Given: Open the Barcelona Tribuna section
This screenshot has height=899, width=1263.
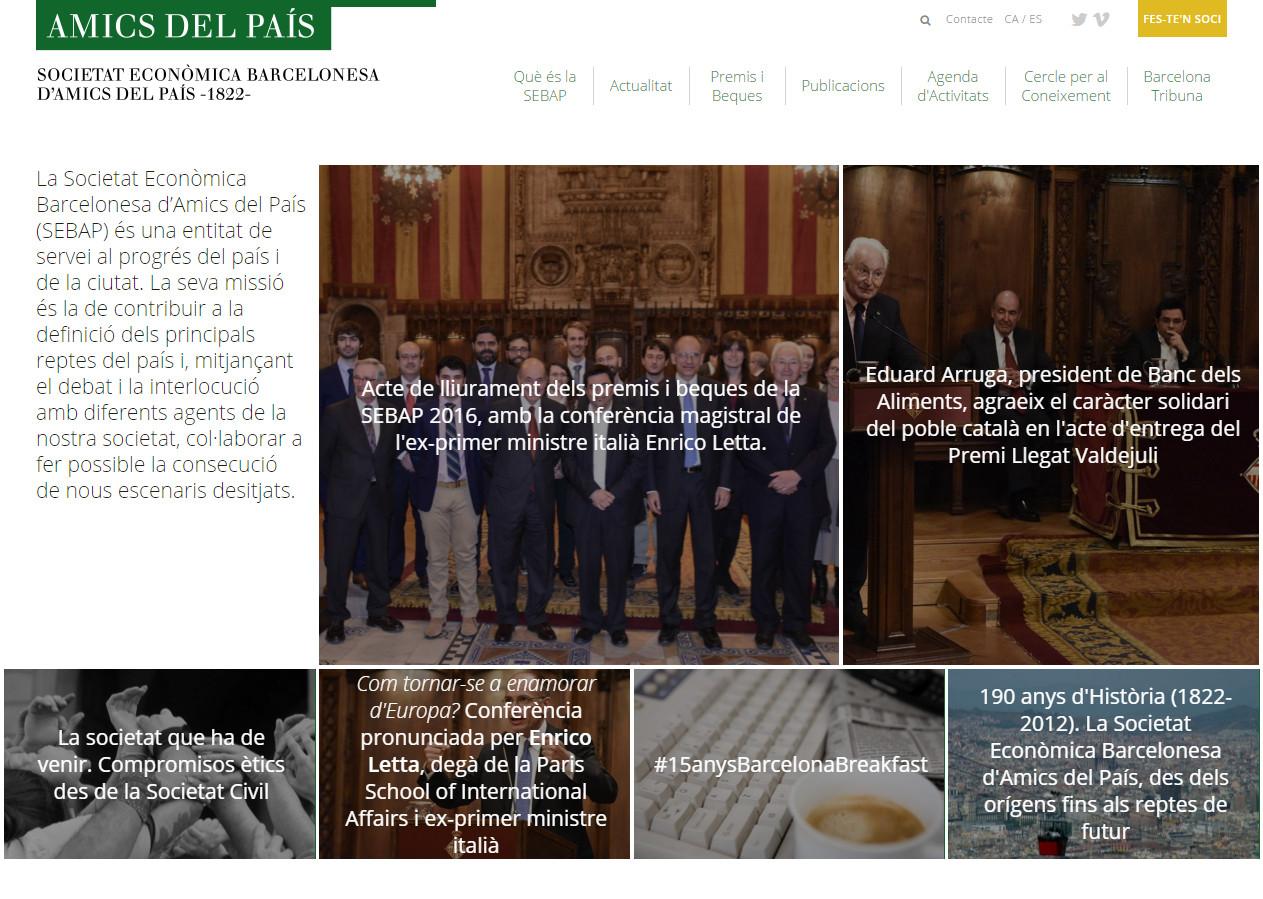Looking at the screenshot, I should pos(1177,86).
